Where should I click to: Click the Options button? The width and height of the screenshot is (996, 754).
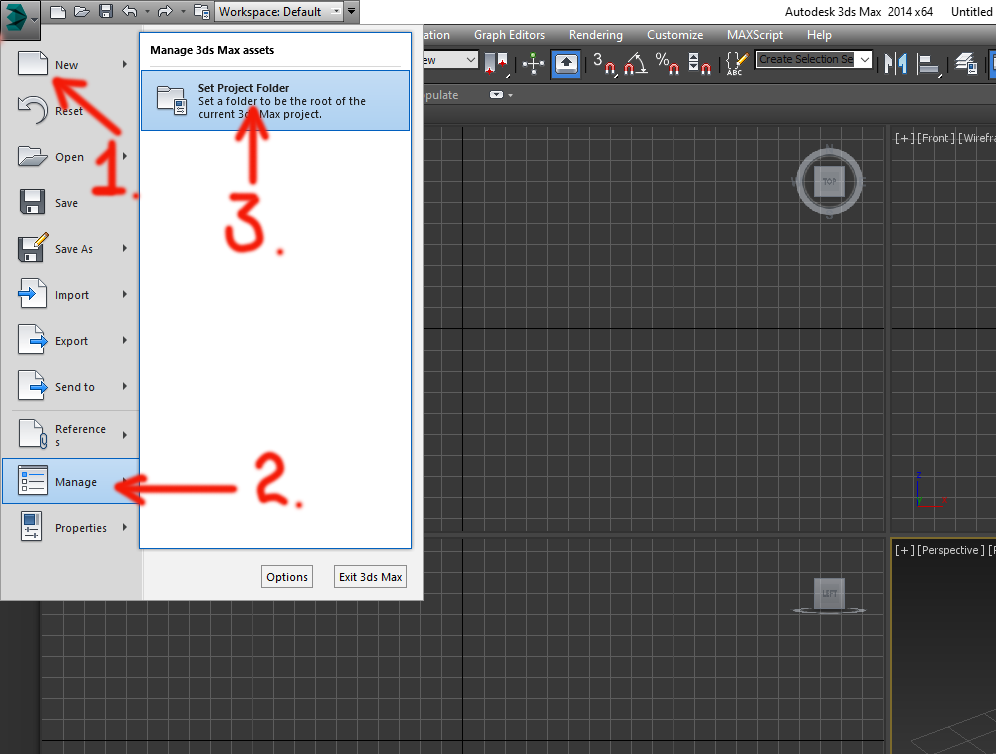pyautogui.click(x=287, y=577)
